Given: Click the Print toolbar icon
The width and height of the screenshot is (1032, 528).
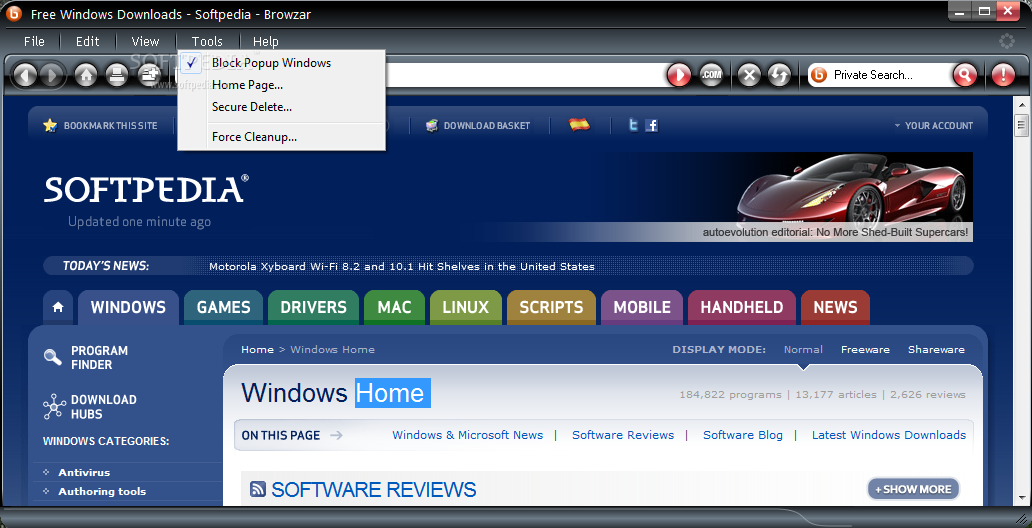Looking at the screenshot, I should (x=117, y=75).
